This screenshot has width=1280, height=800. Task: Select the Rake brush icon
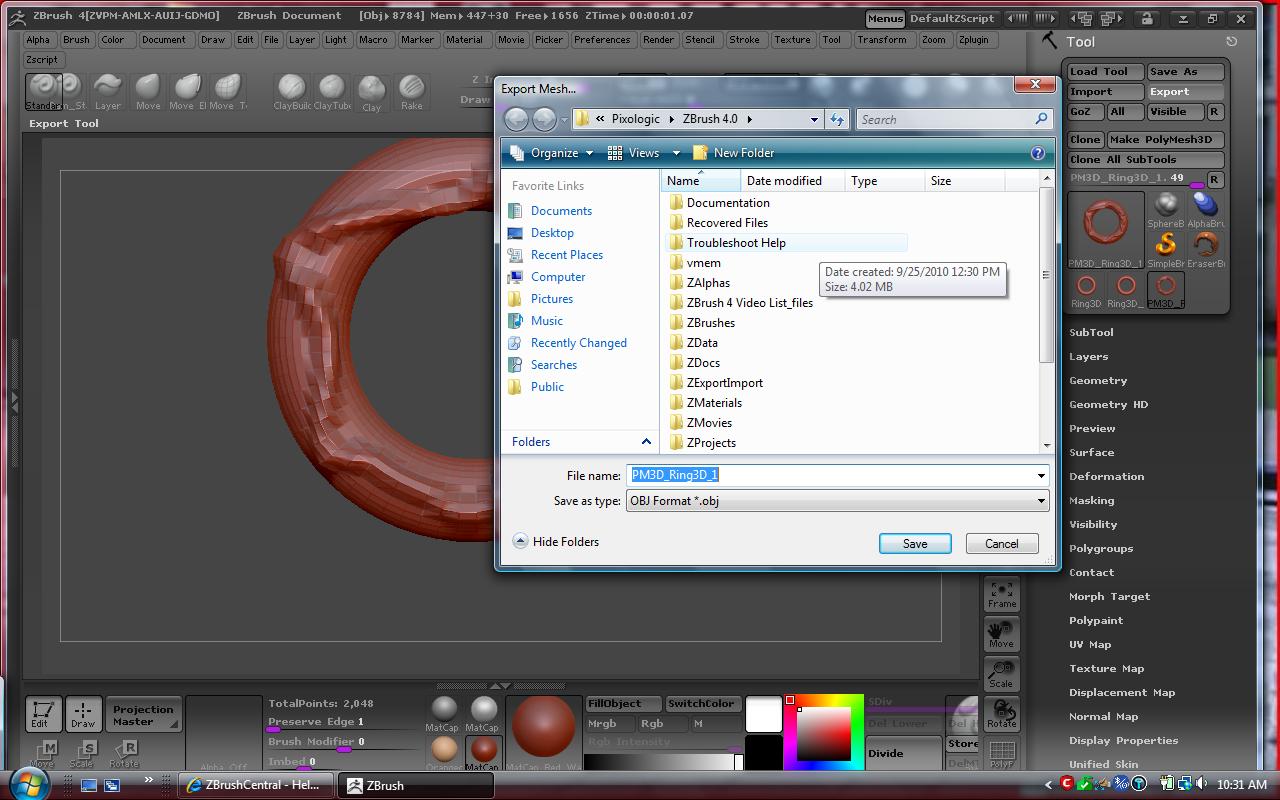tap(412, 91)
